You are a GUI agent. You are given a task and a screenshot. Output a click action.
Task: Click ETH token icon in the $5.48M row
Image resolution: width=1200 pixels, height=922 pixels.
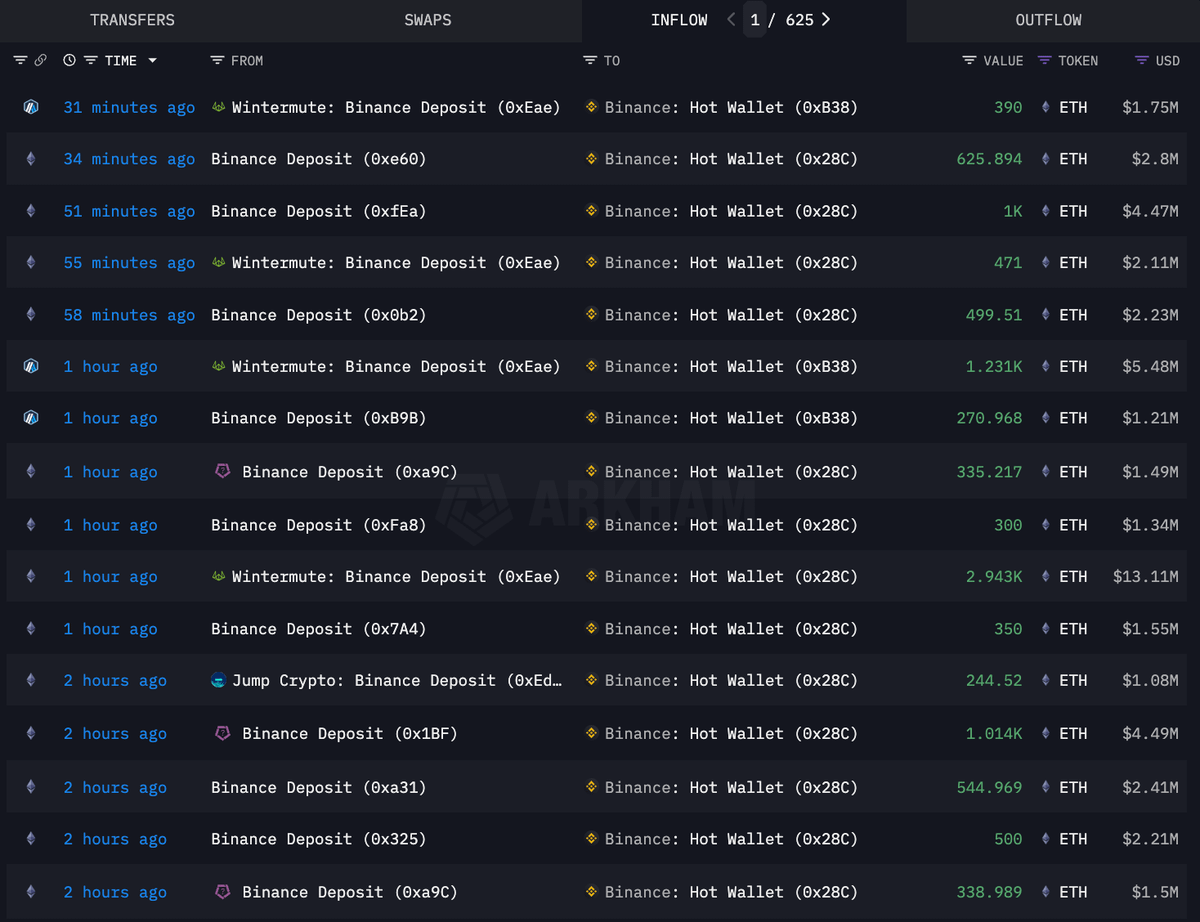pos(1047,367)
